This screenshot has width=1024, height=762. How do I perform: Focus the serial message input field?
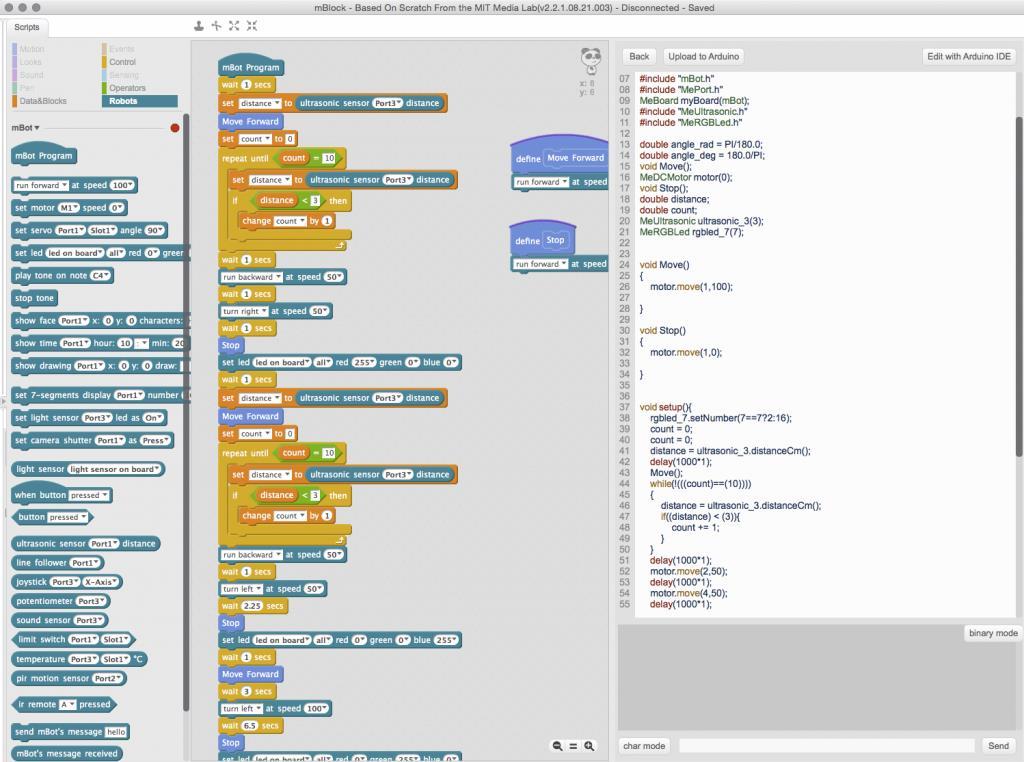[x=826, y=746]
